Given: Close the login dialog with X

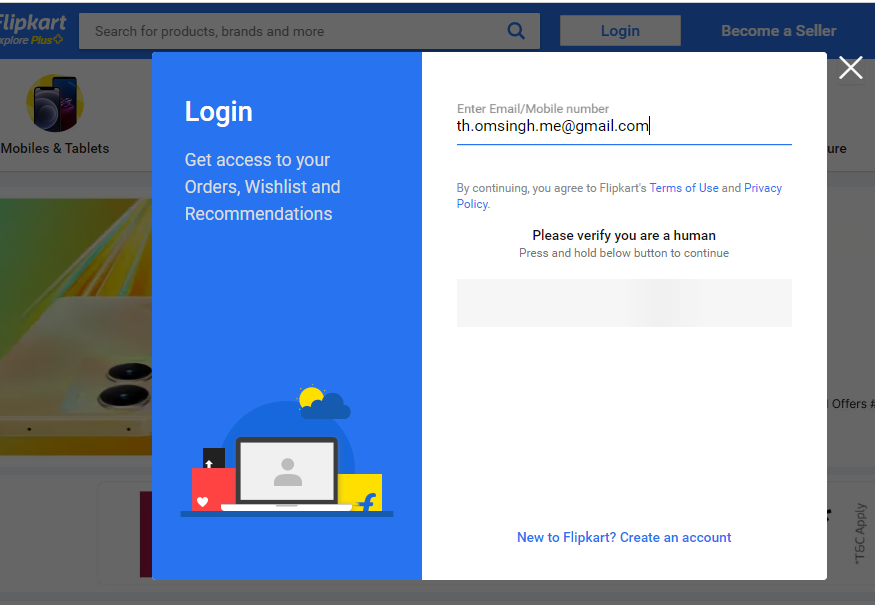Looking at the screenshot, I should tap(850, 68).
